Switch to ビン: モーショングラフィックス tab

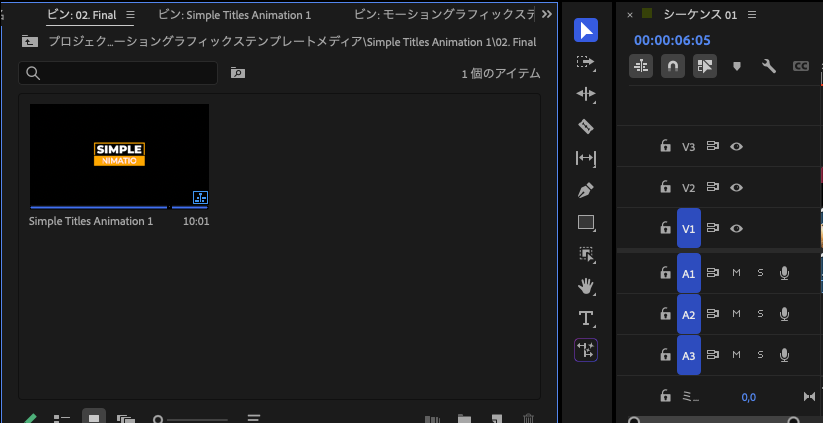point(444,15)
